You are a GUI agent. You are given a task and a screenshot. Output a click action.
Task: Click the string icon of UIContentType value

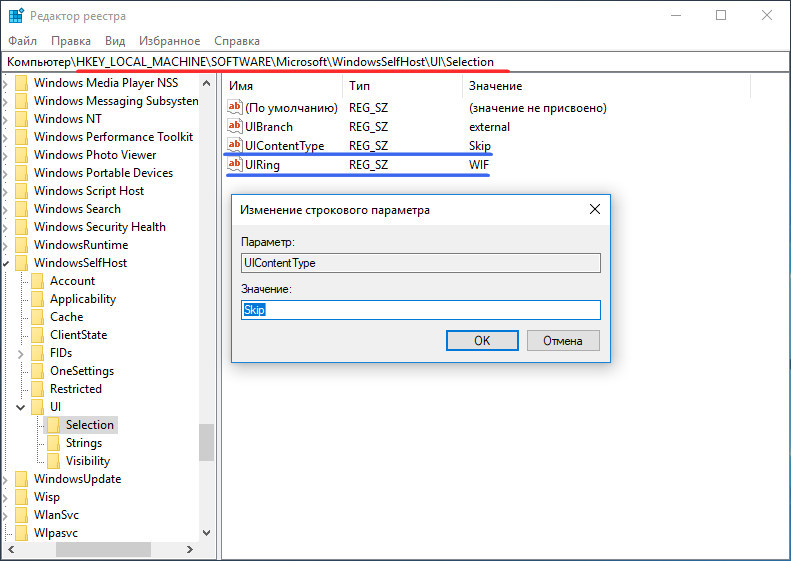(x=235, y=145)
